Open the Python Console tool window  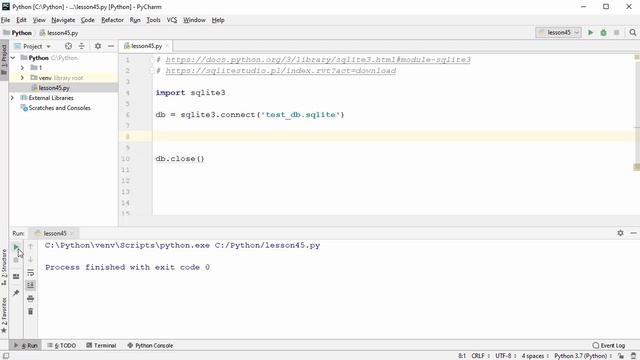coord(150,345)
